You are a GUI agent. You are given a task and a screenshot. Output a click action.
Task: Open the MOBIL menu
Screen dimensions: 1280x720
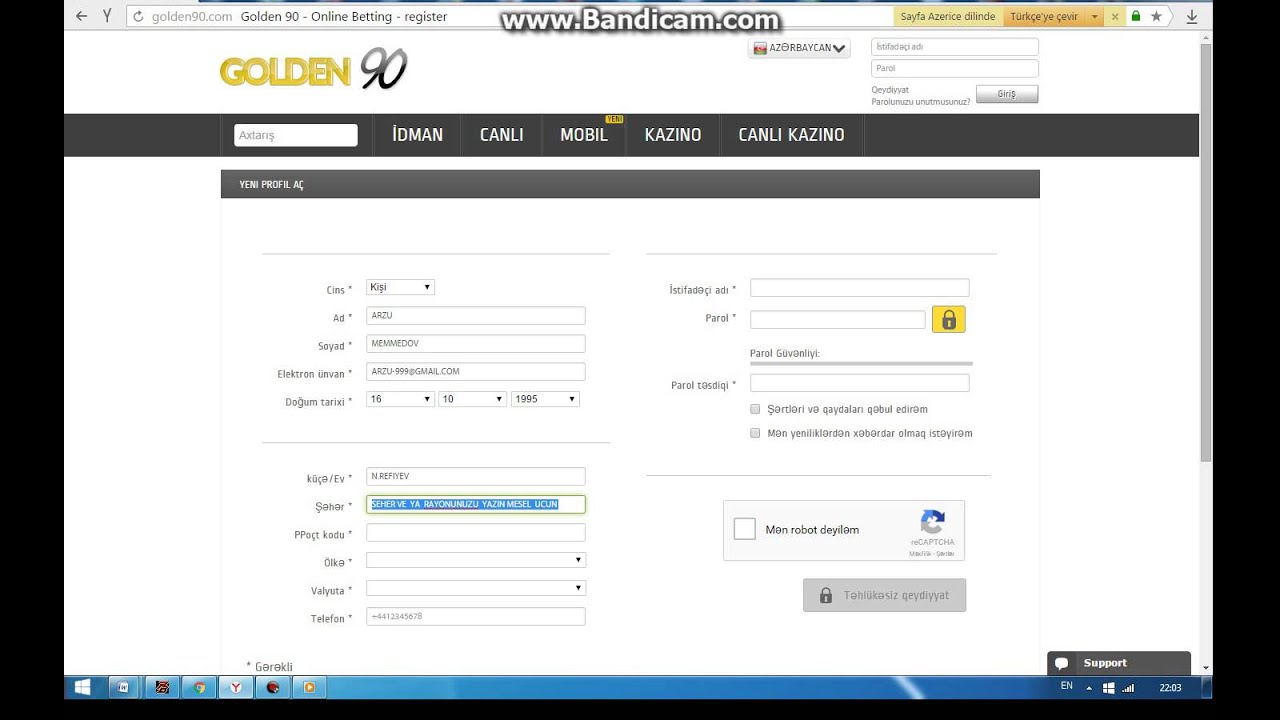coord(584,135)
